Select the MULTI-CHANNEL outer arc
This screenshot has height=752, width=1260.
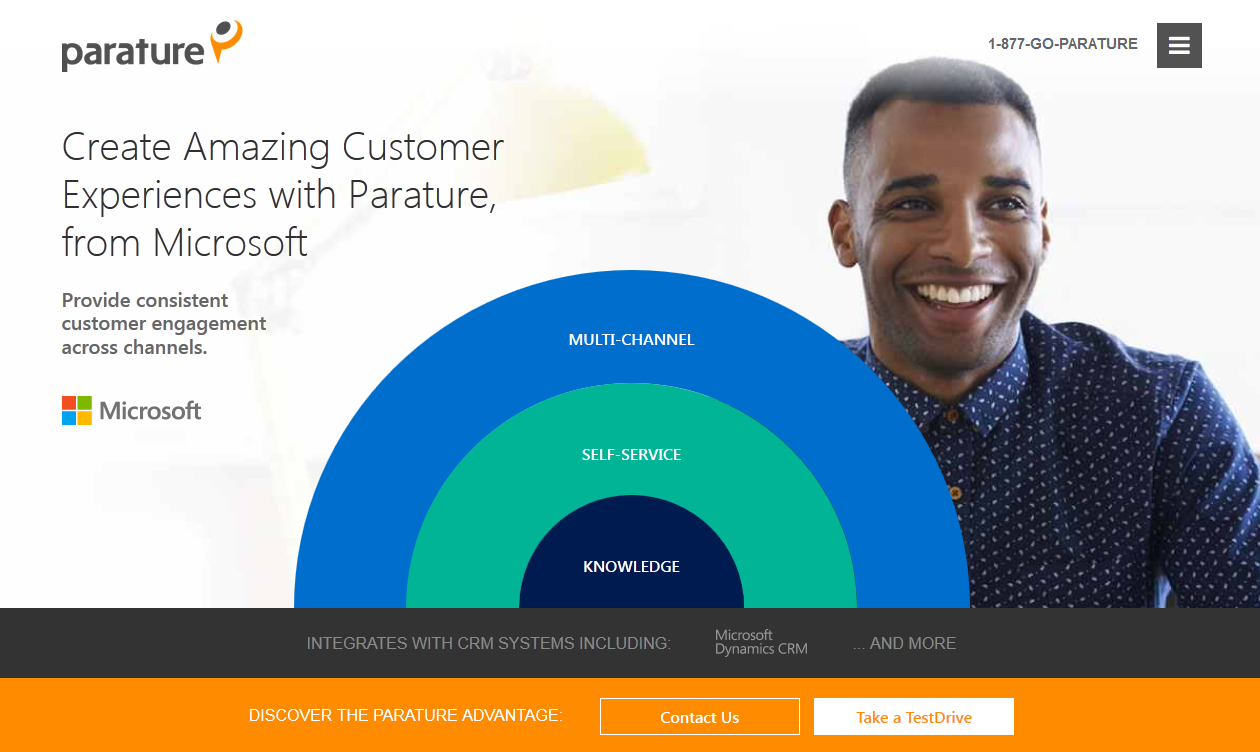point(631,339)
